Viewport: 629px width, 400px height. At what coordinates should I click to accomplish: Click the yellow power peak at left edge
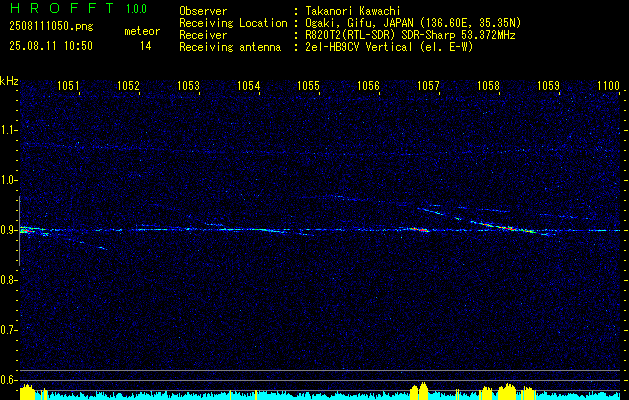(x=27, y=392)
